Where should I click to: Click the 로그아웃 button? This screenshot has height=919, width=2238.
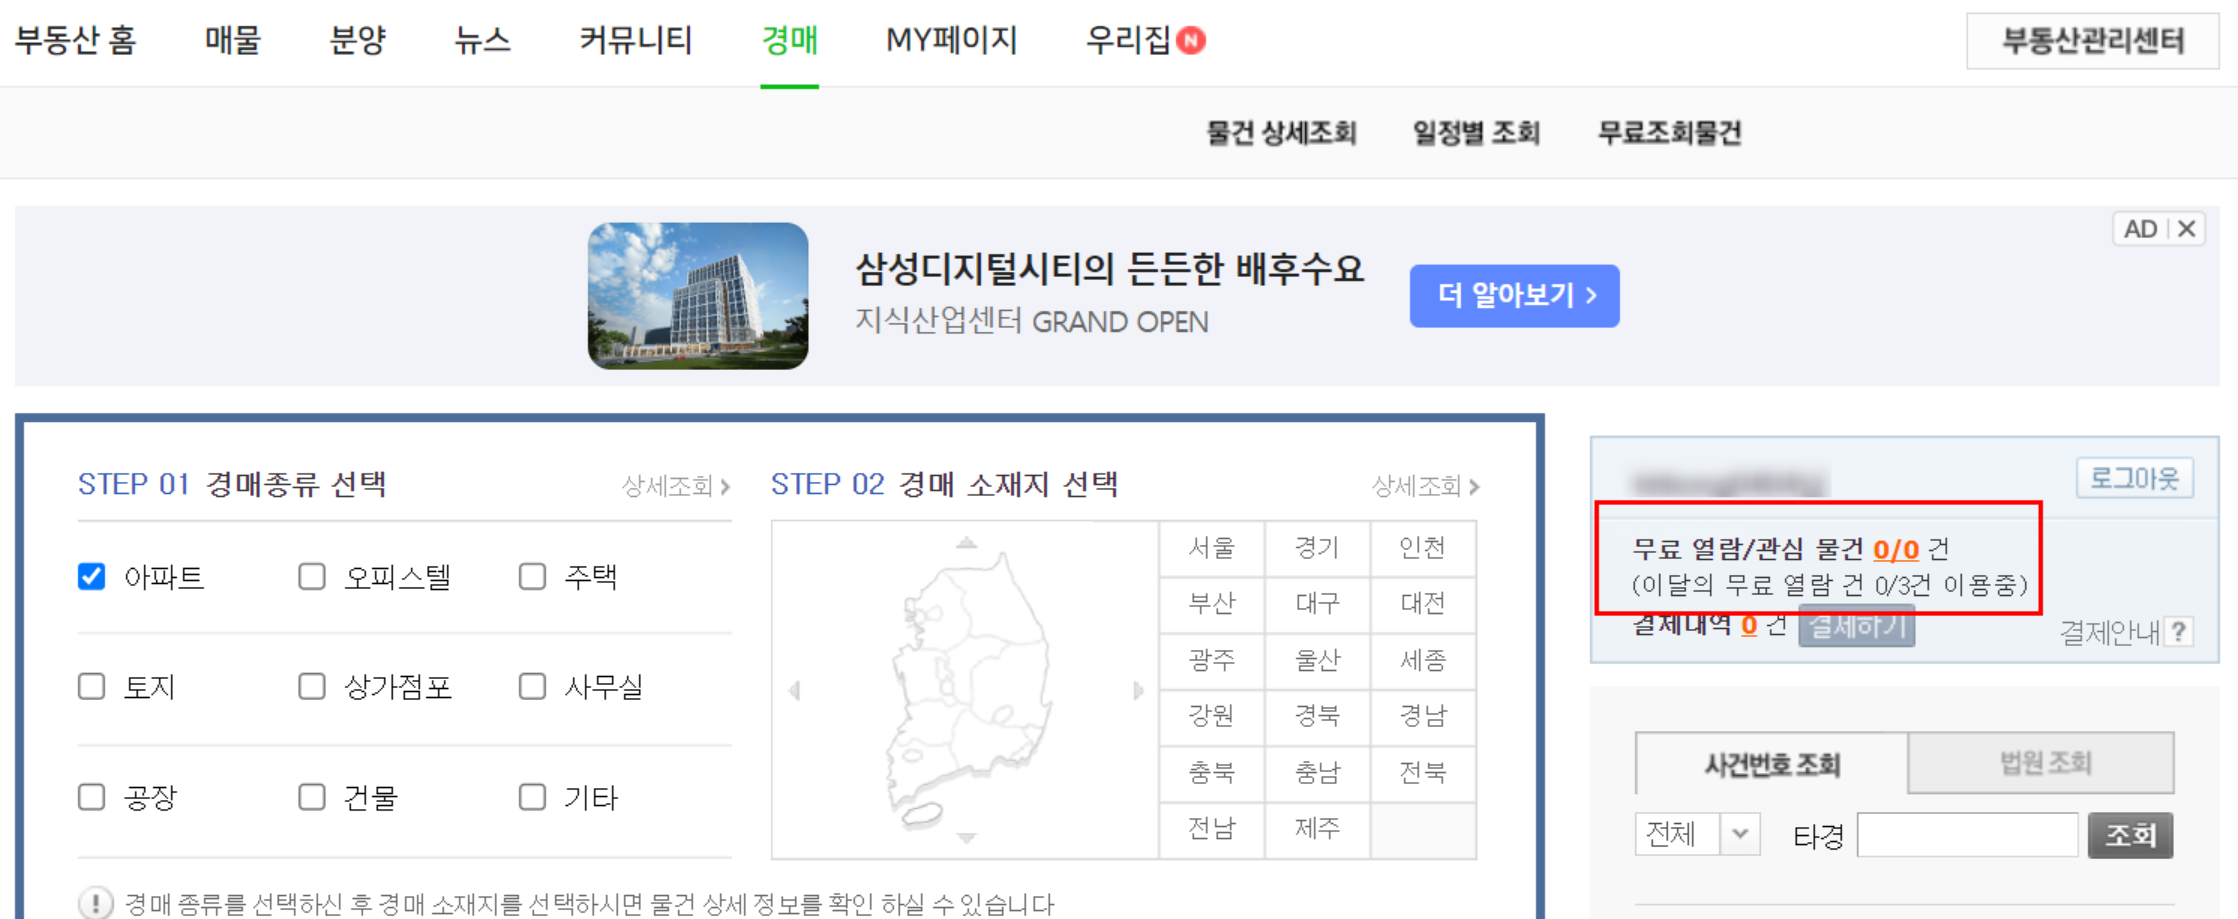[2134, 479]
